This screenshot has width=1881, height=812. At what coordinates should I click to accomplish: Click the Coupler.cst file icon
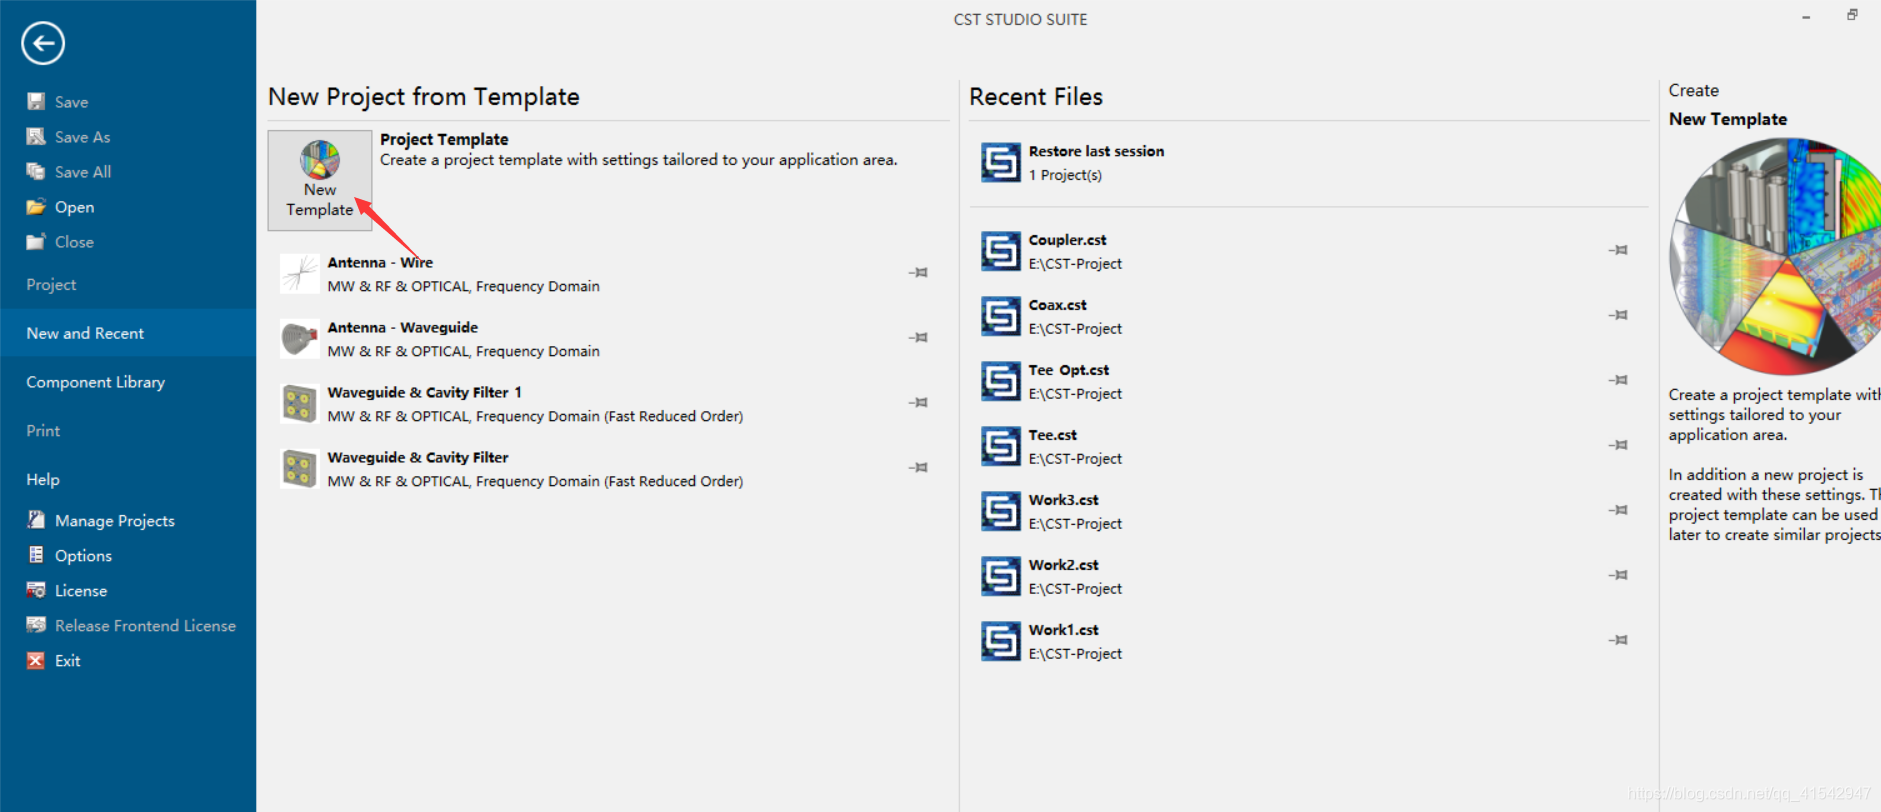1000,251
